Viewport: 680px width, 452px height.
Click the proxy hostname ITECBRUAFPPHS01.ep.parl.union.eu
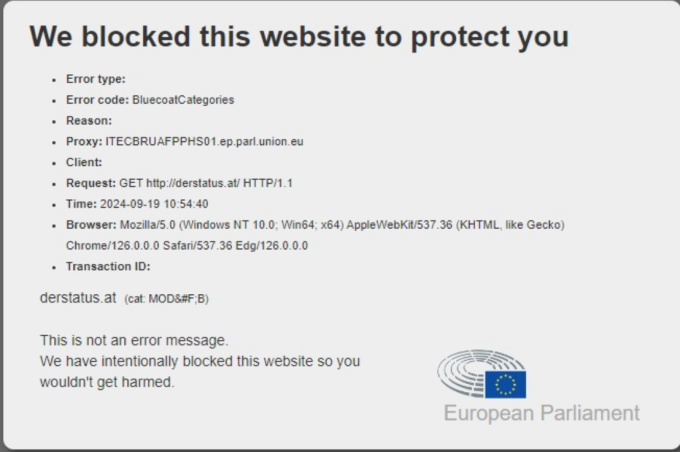coord(204,141)
